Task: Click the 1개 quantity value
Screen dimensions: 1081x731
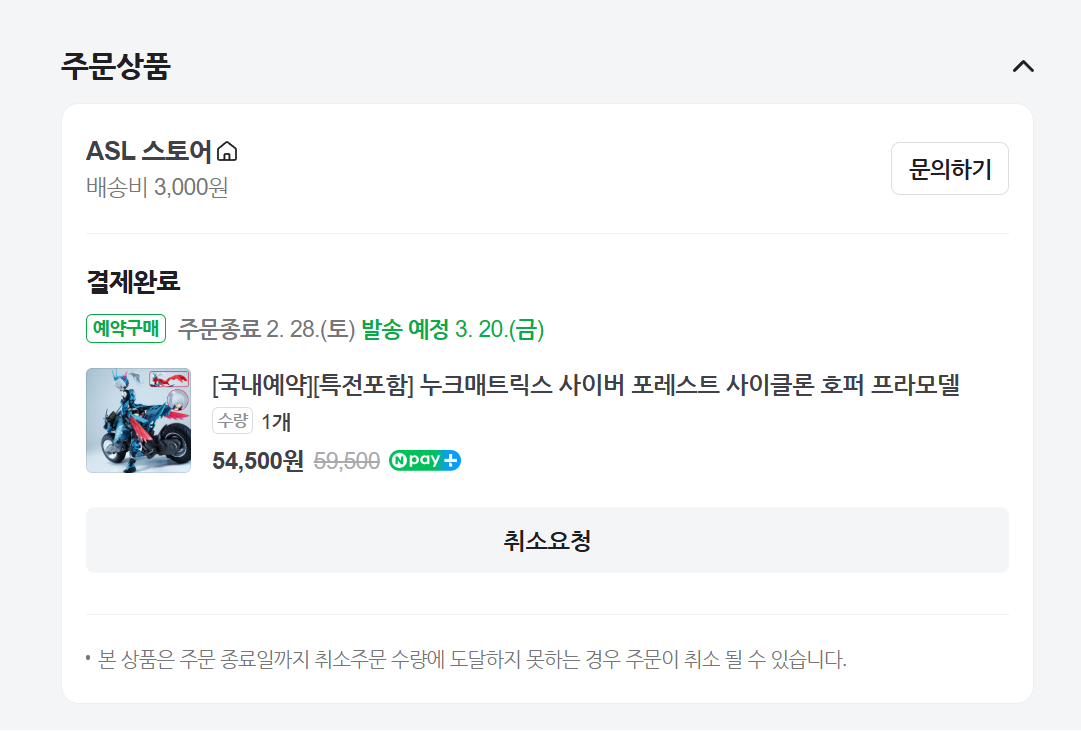Action: pyautogui.click(x=276, y=422)
